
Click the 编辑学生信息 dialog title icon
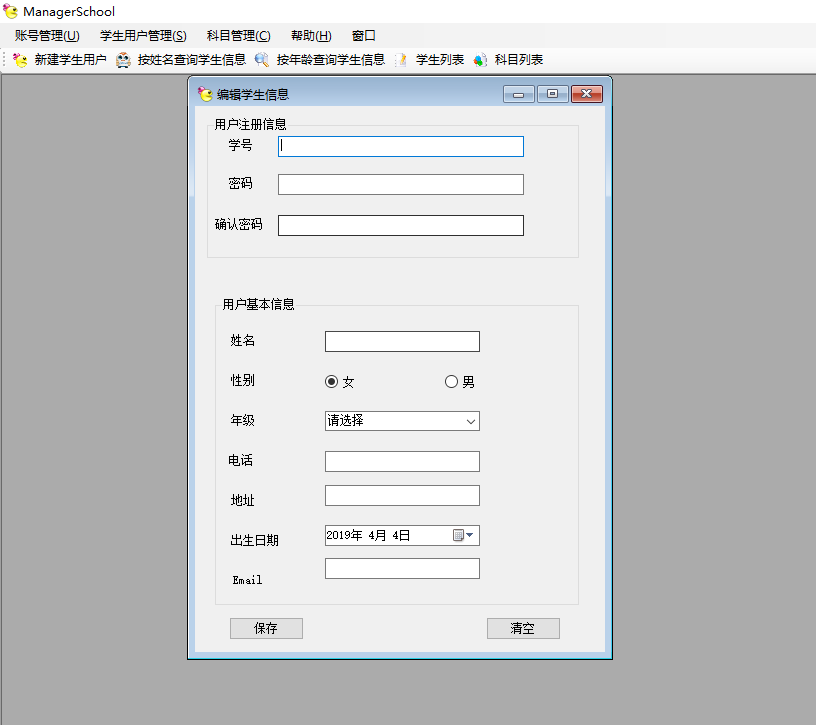click(x=205, y=95)
